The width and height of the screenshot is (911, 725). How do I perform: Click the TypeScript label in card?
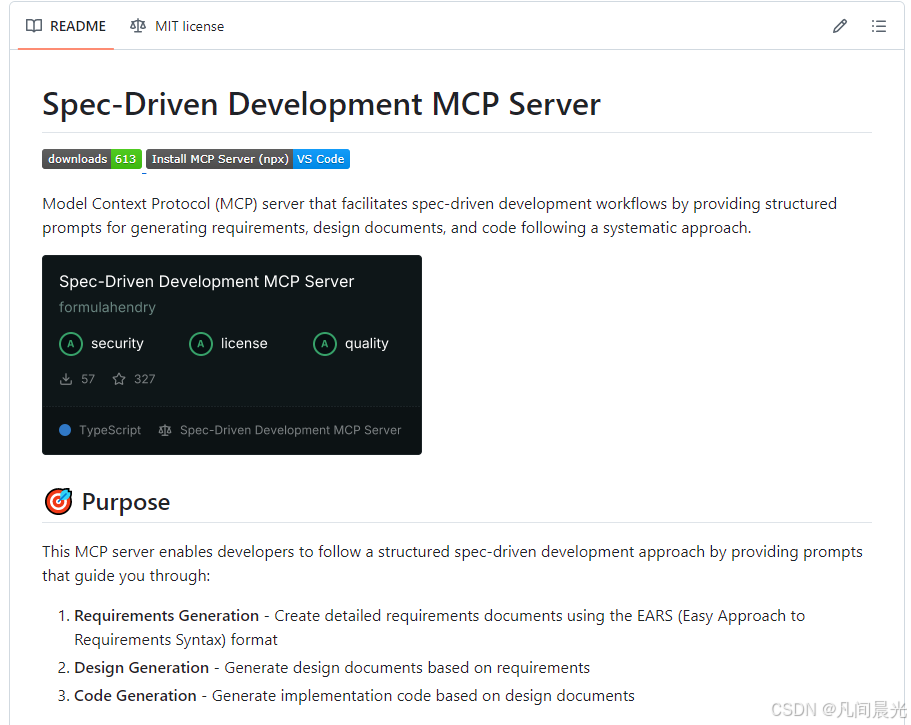110,430
